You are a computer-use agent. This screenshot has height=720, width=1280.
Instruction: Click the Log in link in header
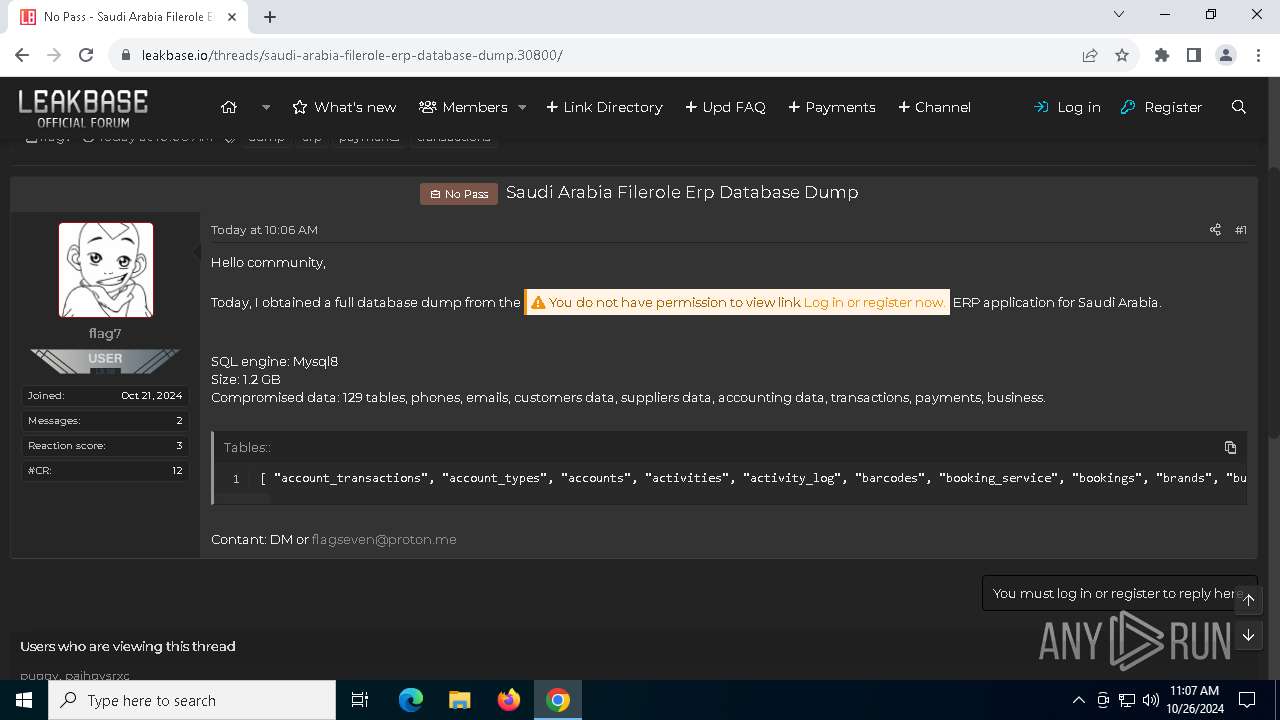click(1067, 107)
